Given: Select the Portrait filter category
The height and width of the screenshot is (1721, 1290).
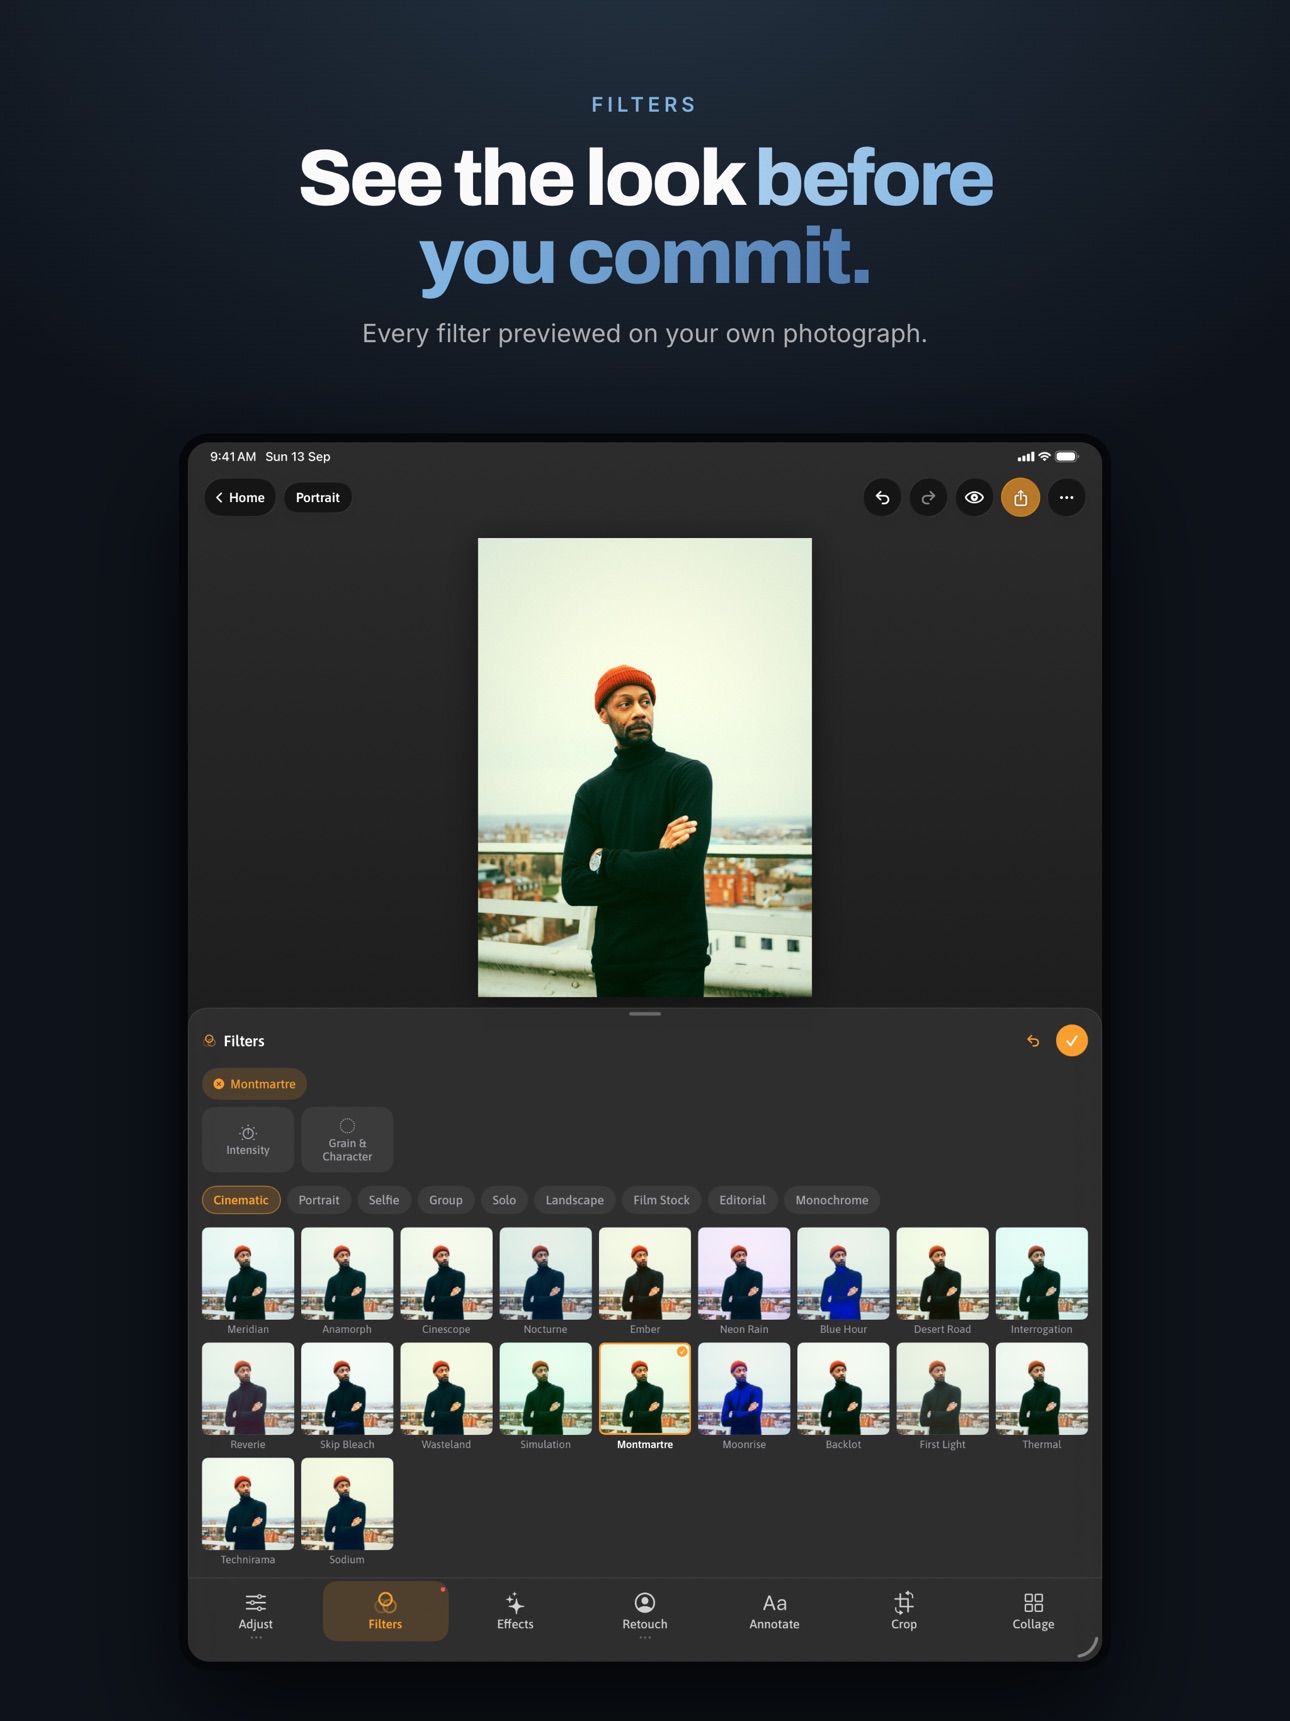Looking at the screenshot, I should tap(319, 1200).
